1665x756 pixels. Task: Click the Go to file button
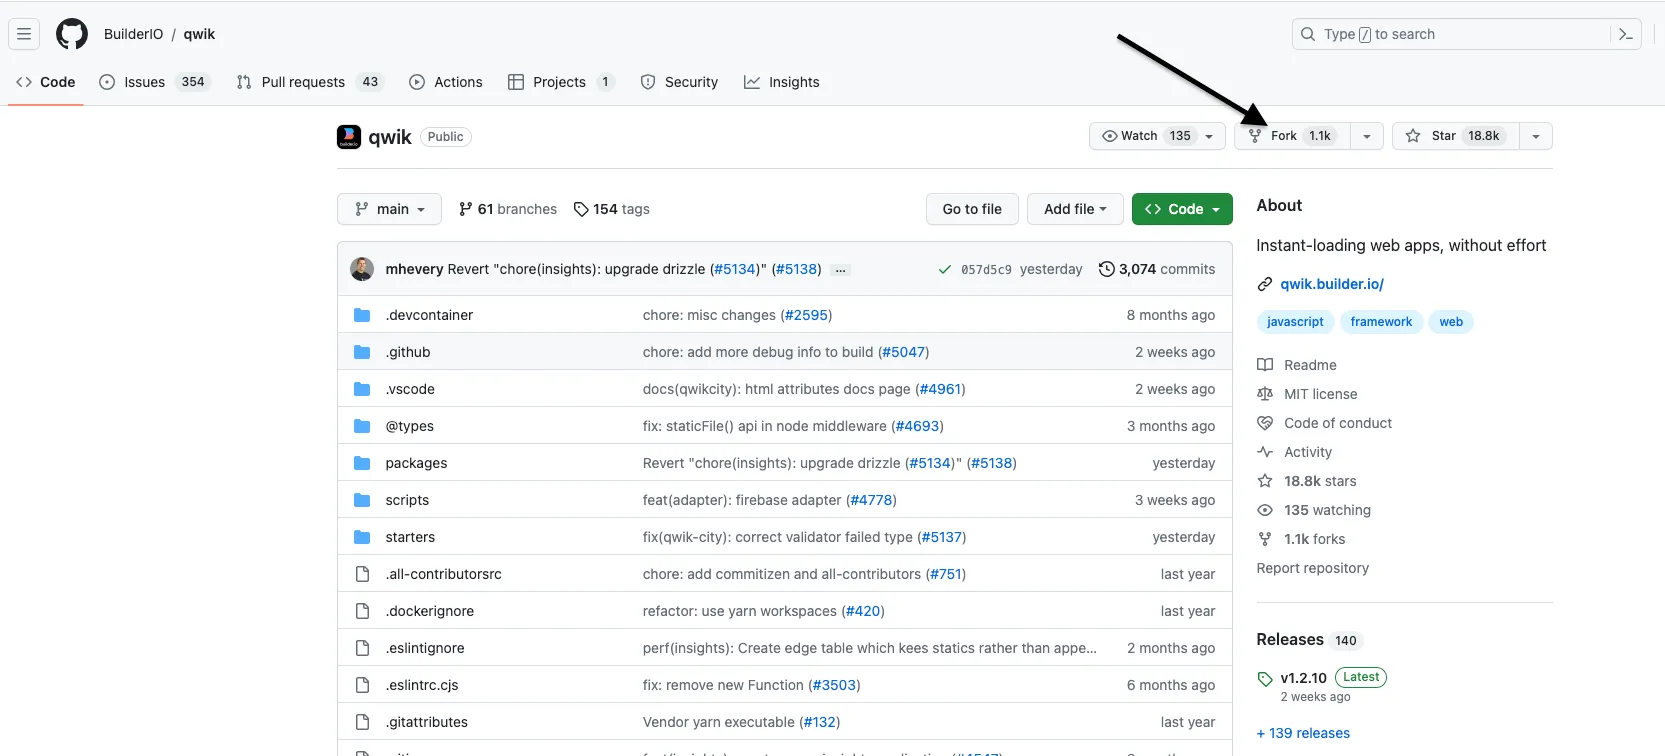click(972, 209)
